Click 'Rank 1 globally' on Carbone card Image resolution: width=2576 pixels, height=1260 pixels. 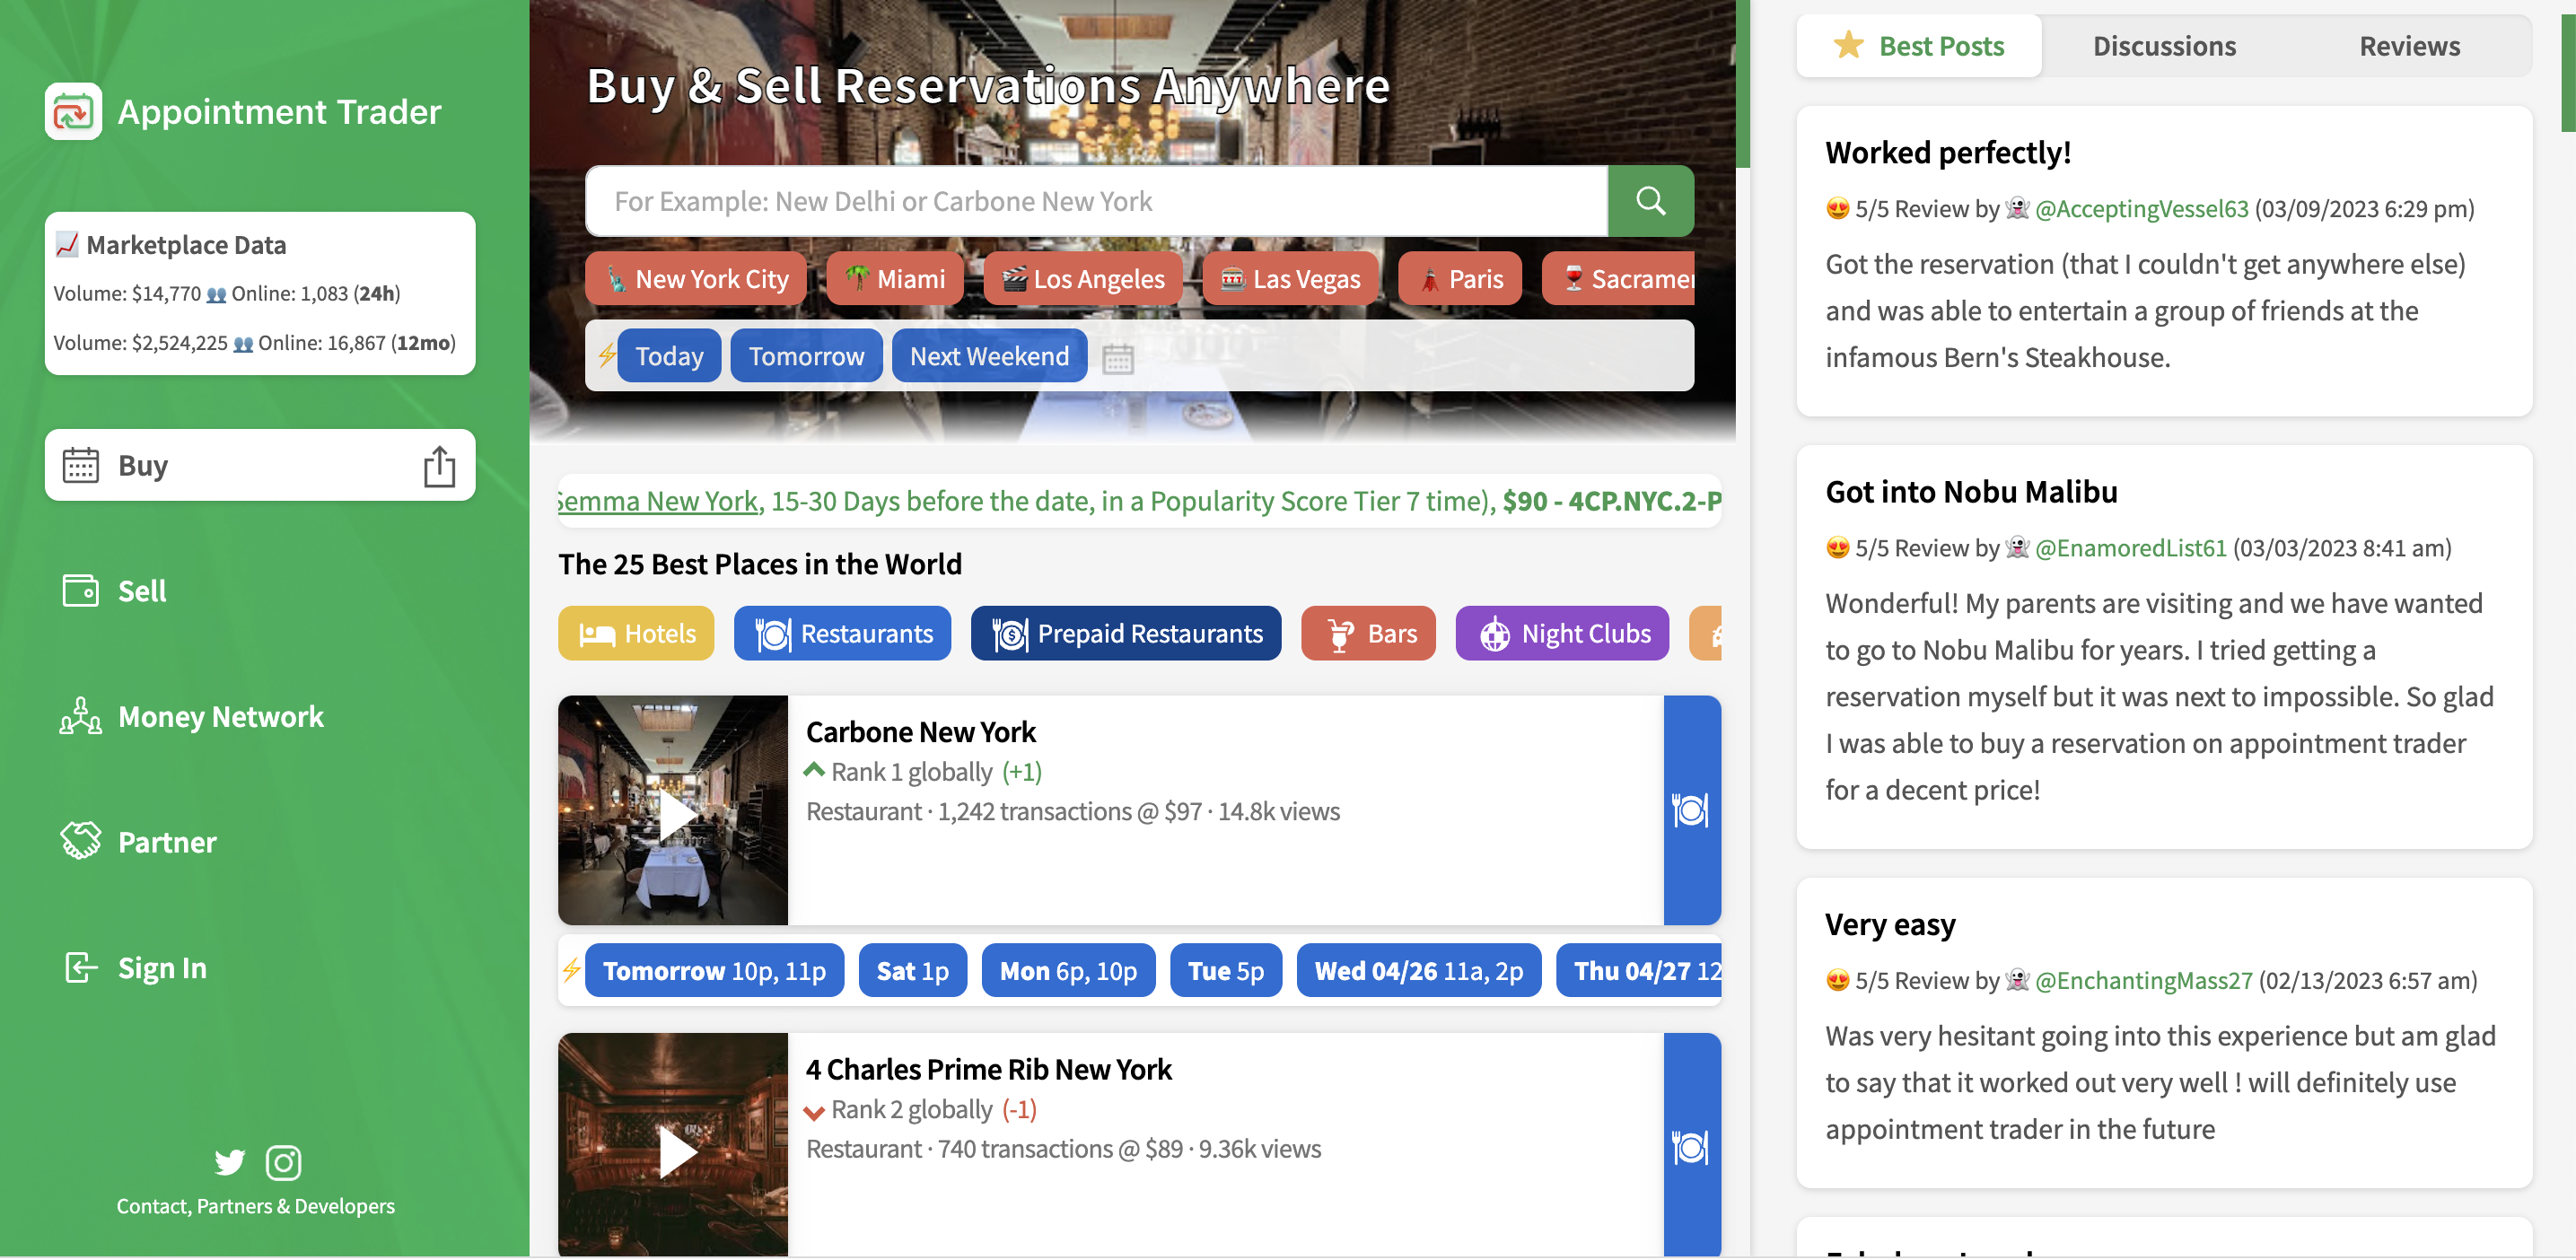[x=911, y=772]
